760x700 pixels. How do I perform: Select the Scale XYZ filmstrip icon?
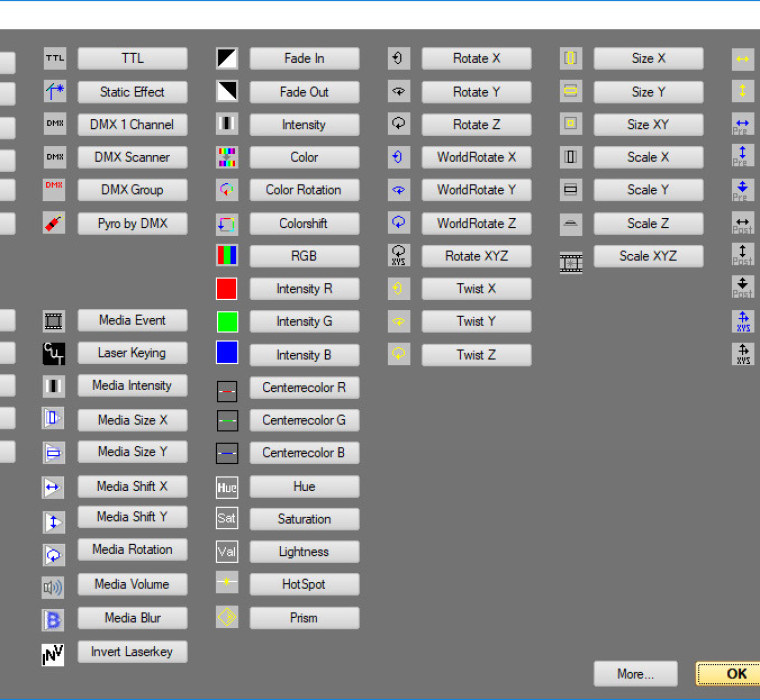(571, 262)
